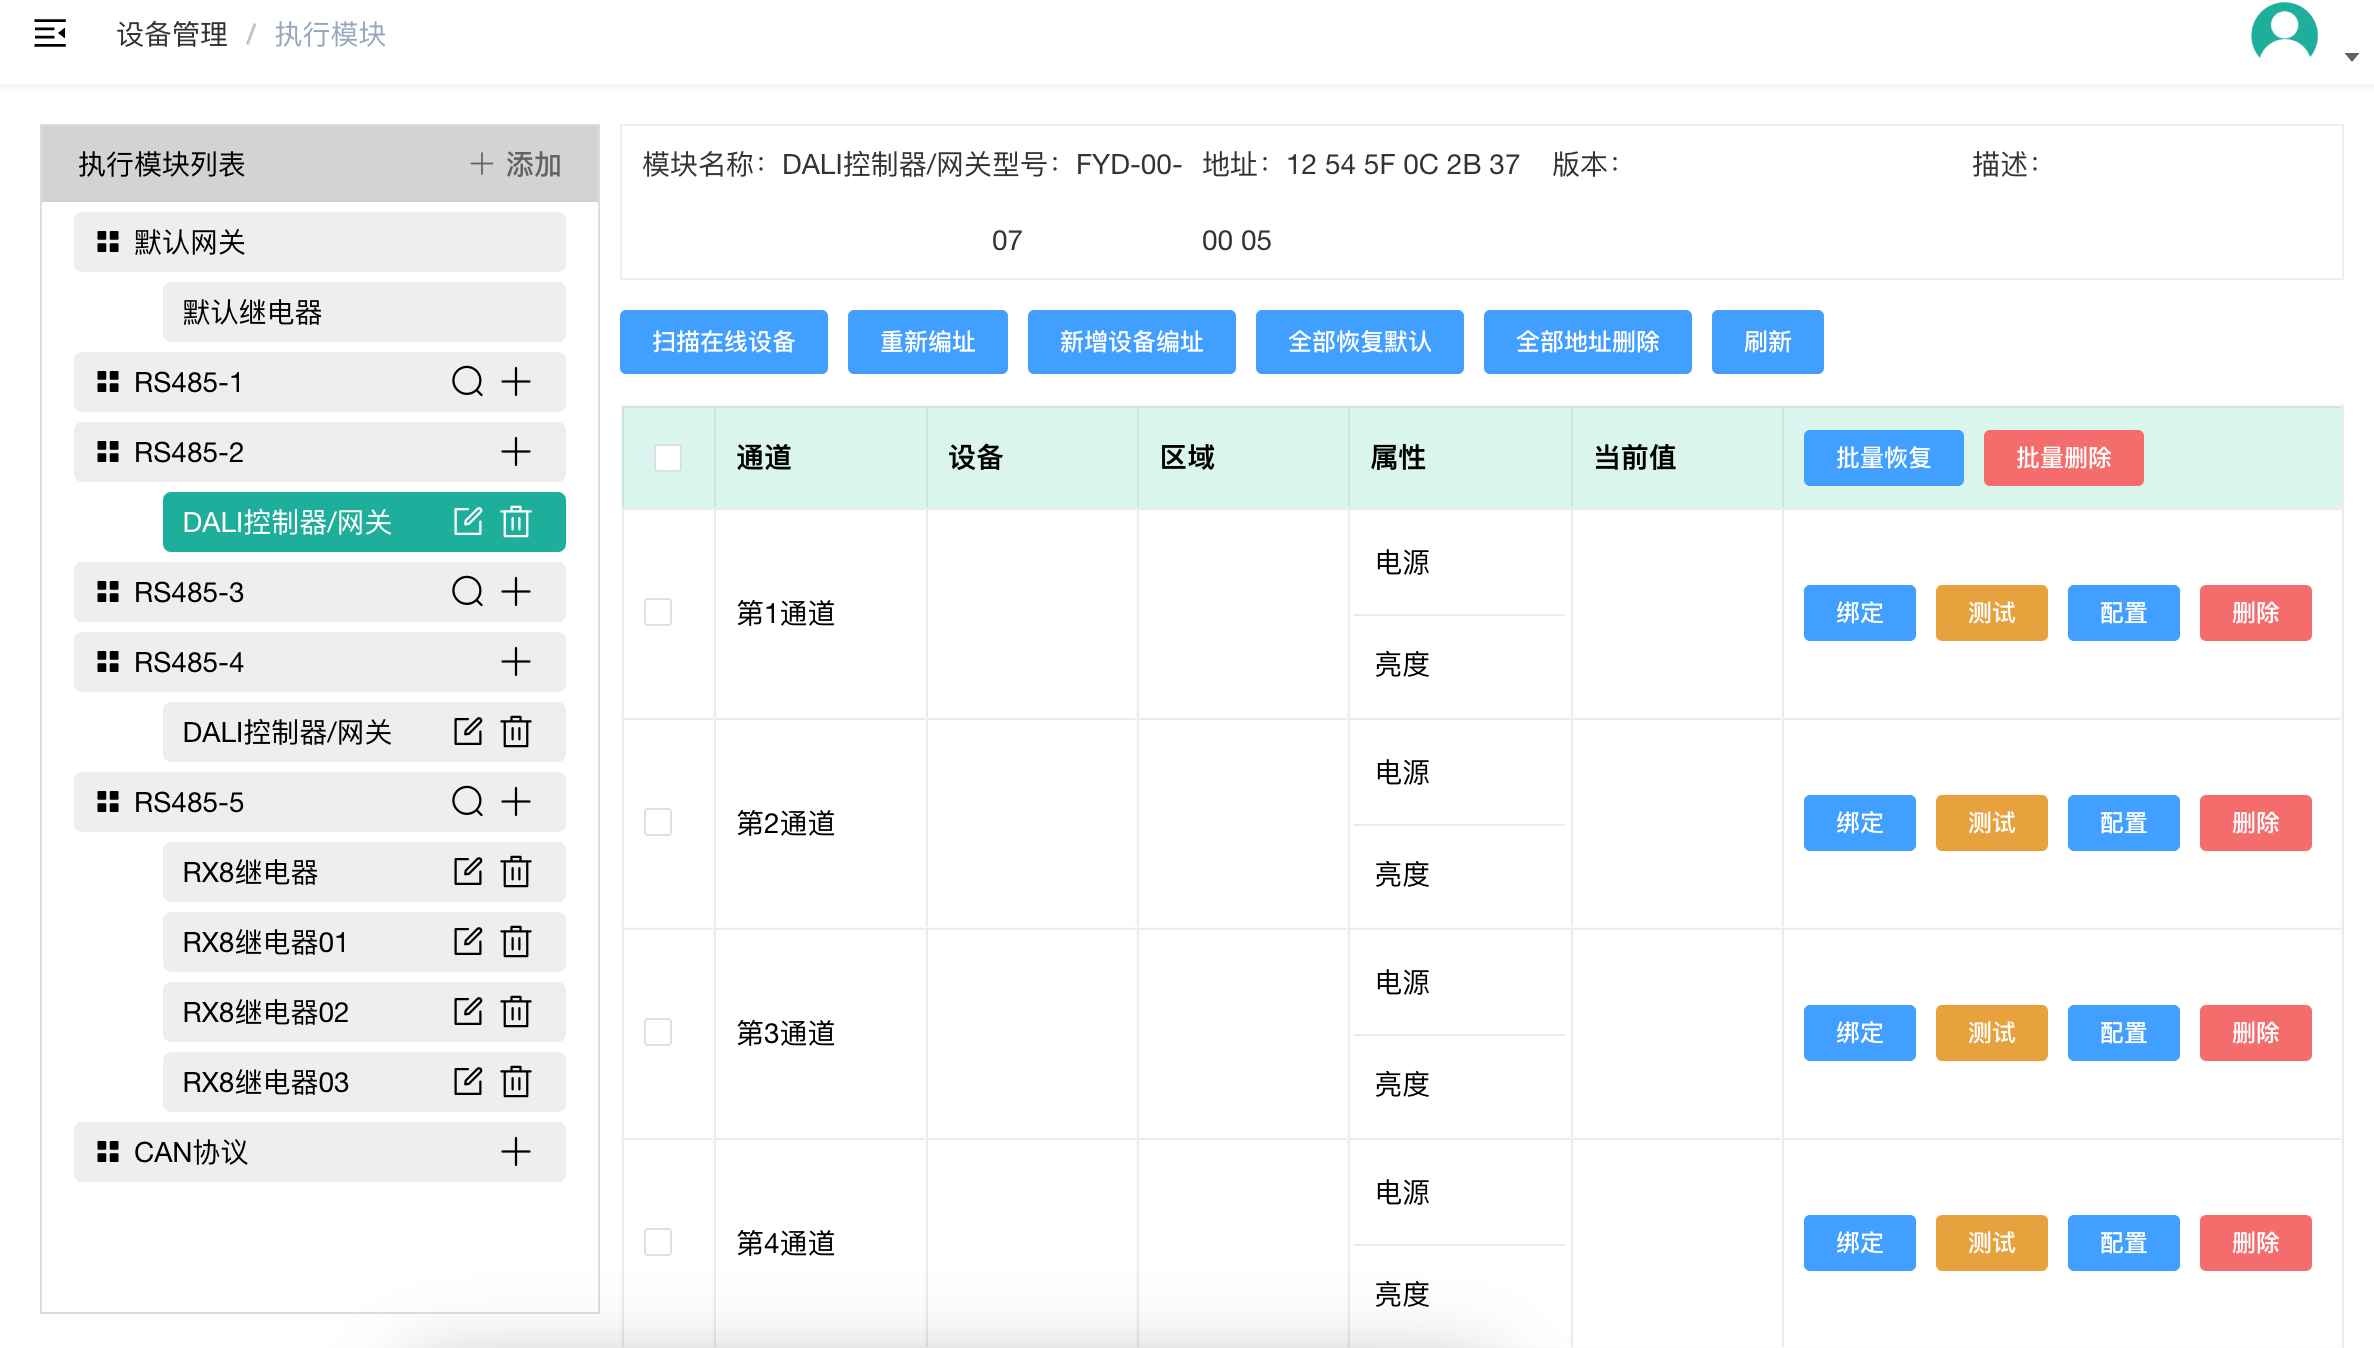Collapse the sidebar with hamburger icon
2374x1348 pixels.
coord(50,34)
